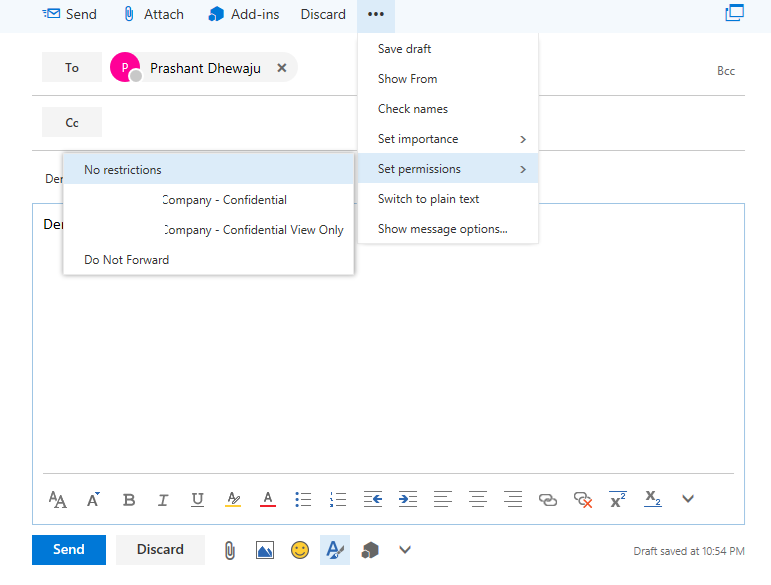Expand more formatting options chevron
771x585 pixels.
pyautogui.click(x=688, y=499)
